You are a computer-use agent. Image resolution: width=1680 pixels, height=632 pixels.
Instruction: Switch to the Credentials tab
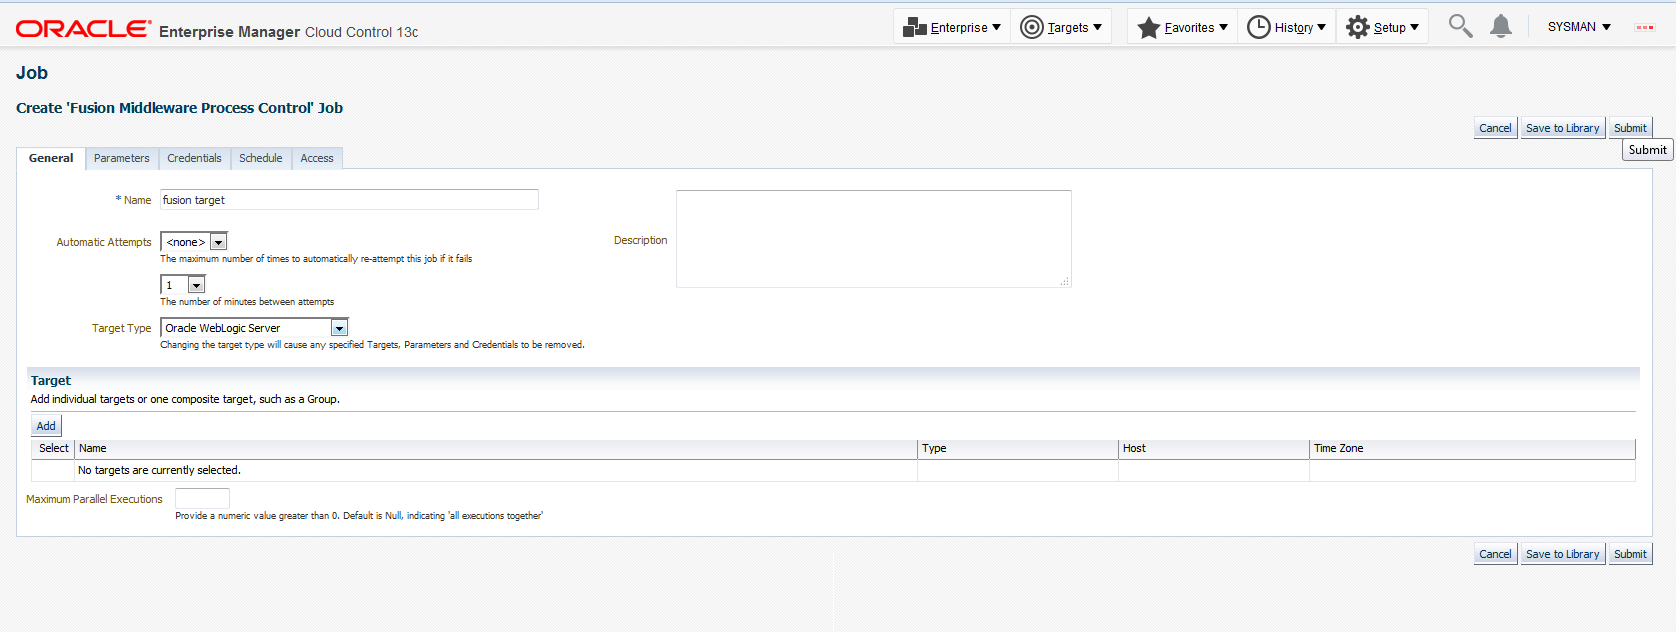(x=194, y=158)
